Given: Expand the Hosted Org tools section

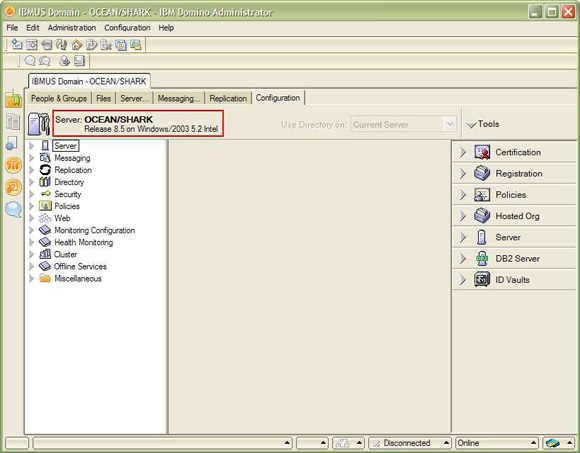Looking at the screenshot, I should coord(463,216).
